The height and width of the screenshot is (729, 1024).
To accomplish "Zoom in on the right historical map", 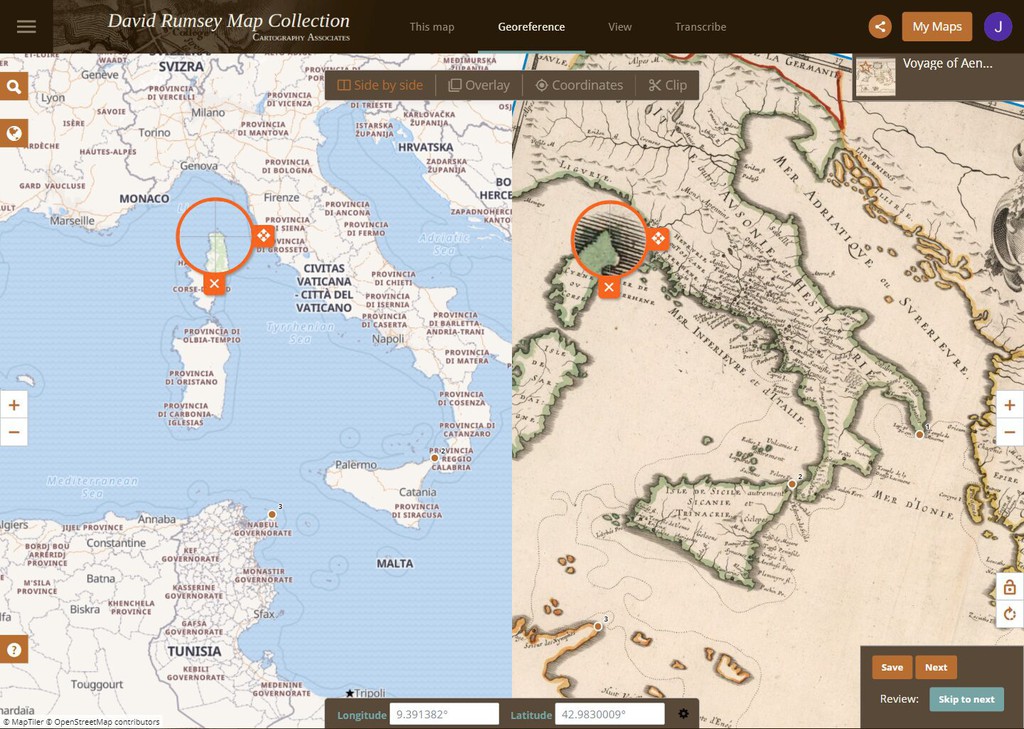I will [1010, 405].
